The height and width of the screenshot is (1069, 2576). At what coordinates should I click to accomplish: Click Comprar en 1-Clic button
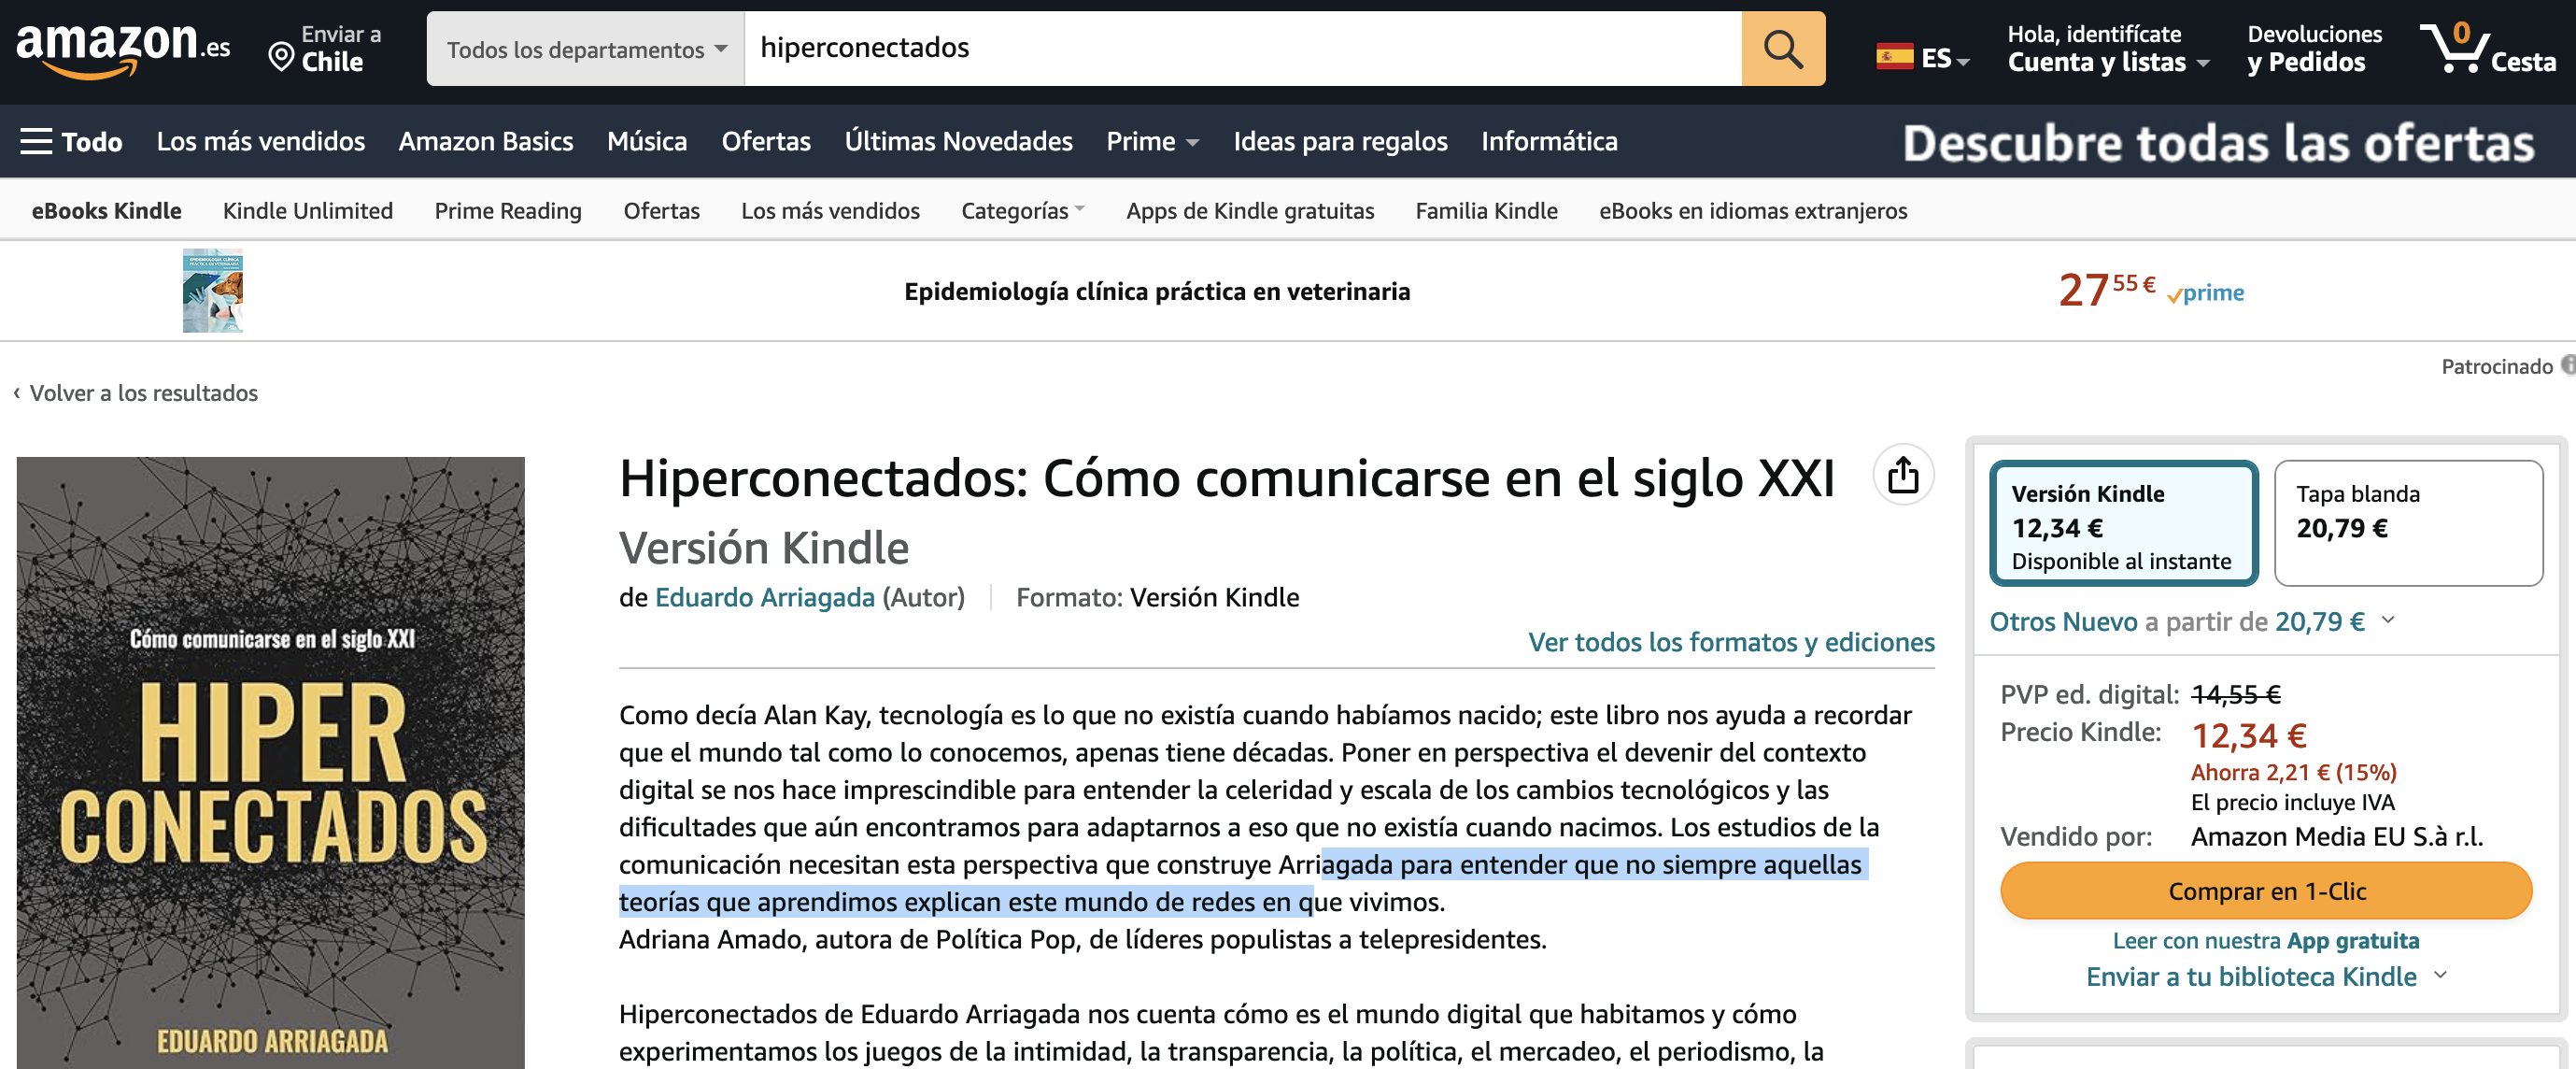pyautogui.click(x=2266, y=891)
